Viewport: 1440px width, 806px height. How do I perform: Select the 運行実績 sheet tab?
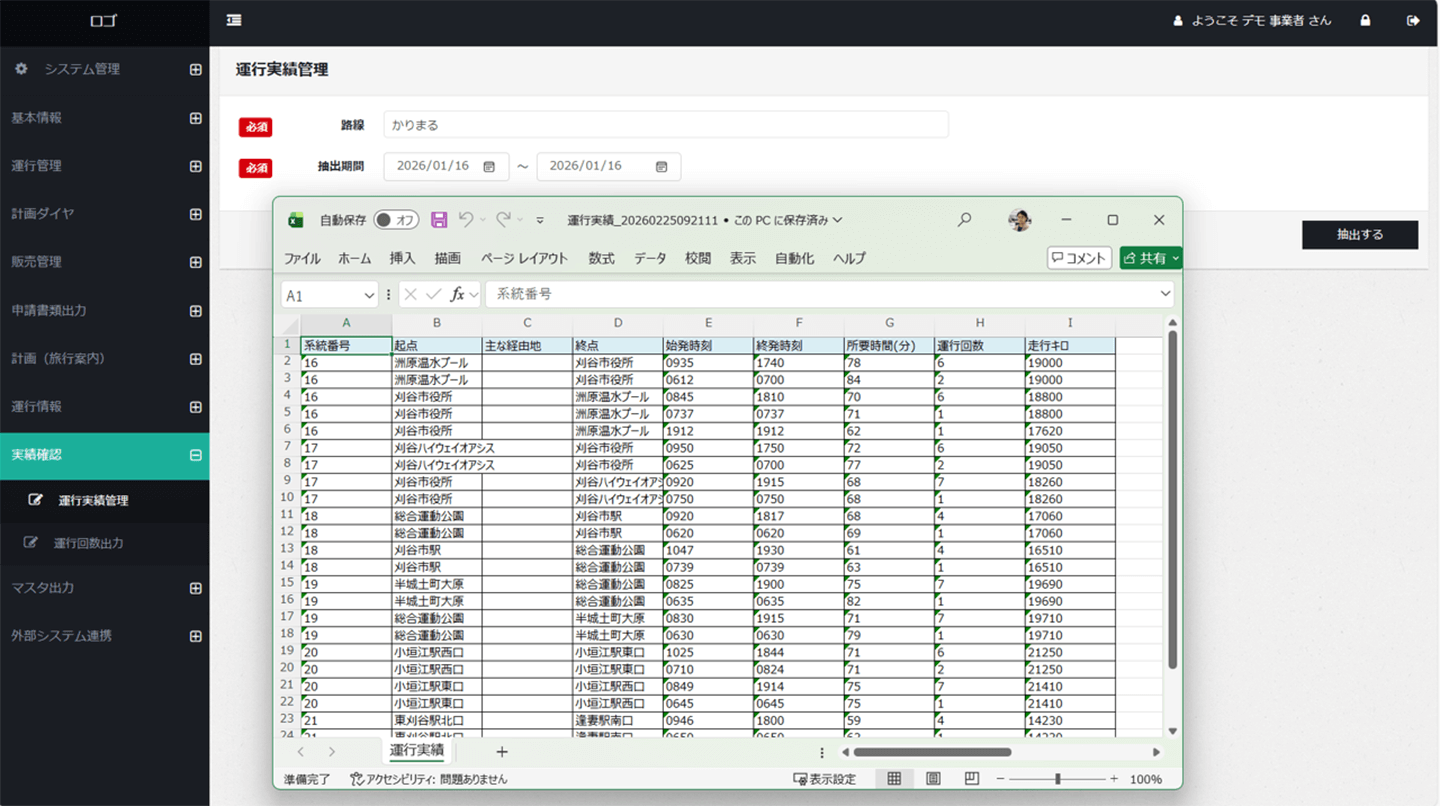click(x=416, y=750)
